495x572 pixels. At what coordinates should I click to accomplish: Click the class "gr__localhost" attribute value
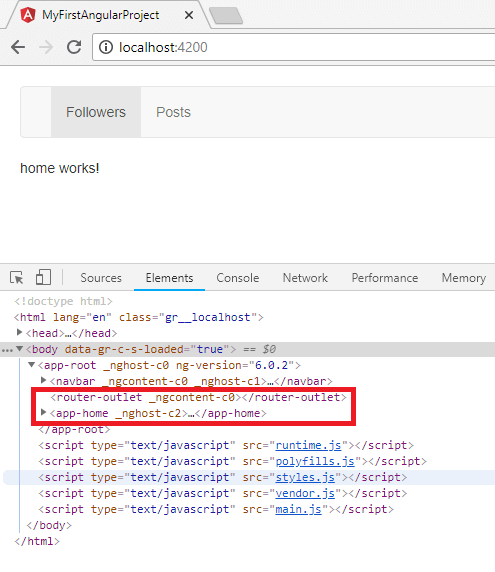208,317
